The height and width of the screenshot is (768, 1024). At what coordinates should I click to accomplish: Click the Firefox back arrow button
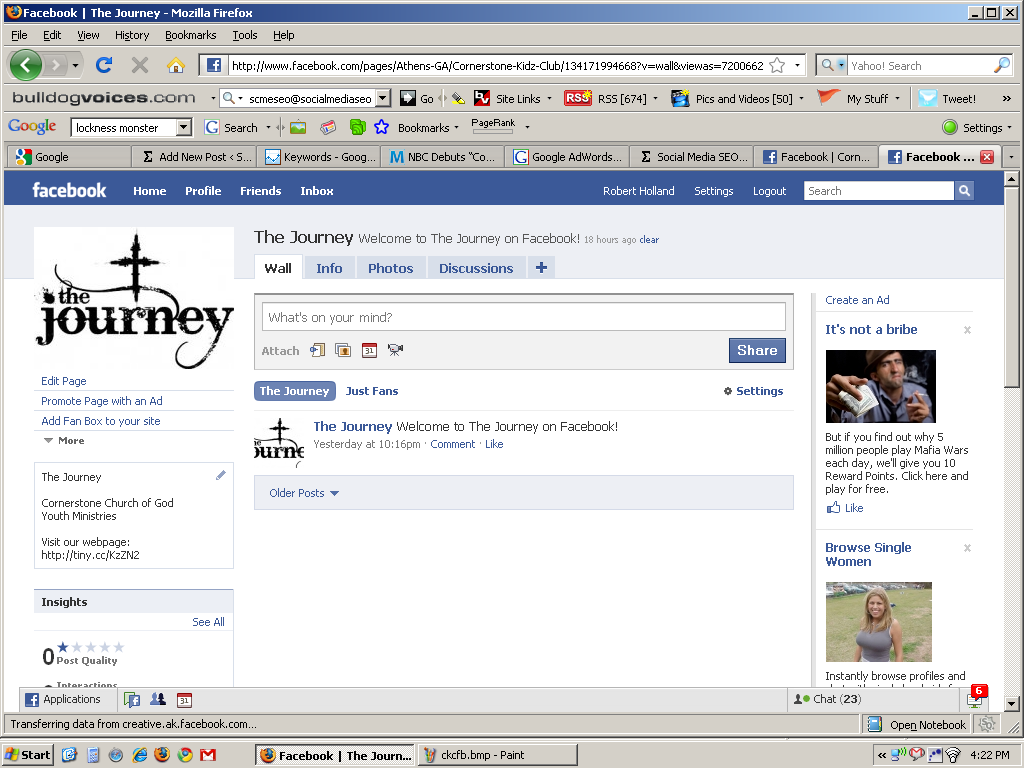tap(25, 65)
